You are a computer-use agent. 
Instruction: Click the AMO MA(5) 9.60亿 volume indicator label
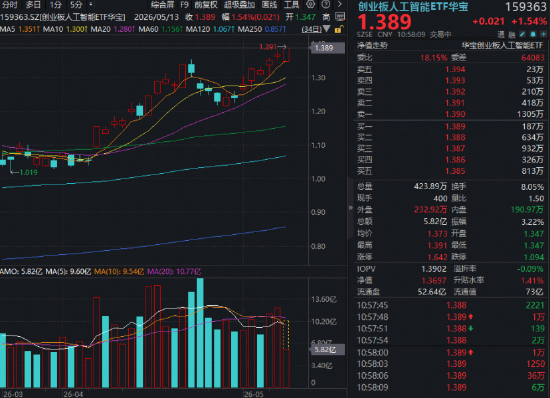click(x=68, y=271)
